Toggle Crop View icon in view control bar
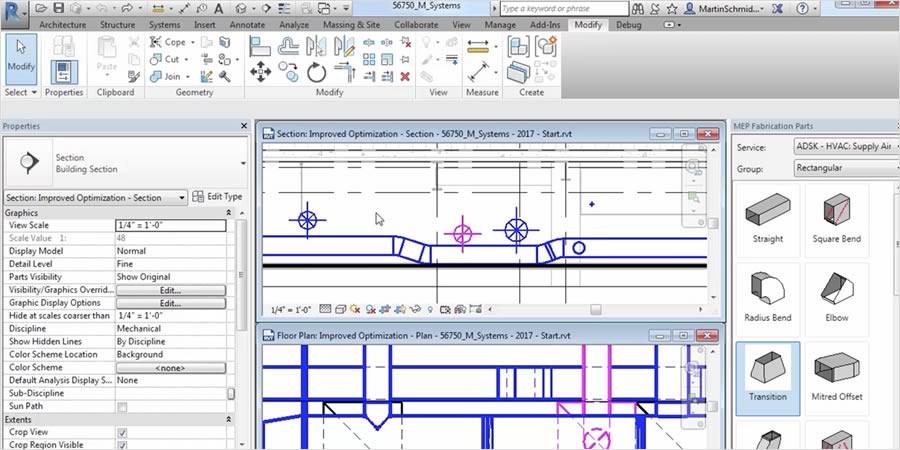Screen dimensions: 900x450 pyautogui.click(x=386, y=309)
